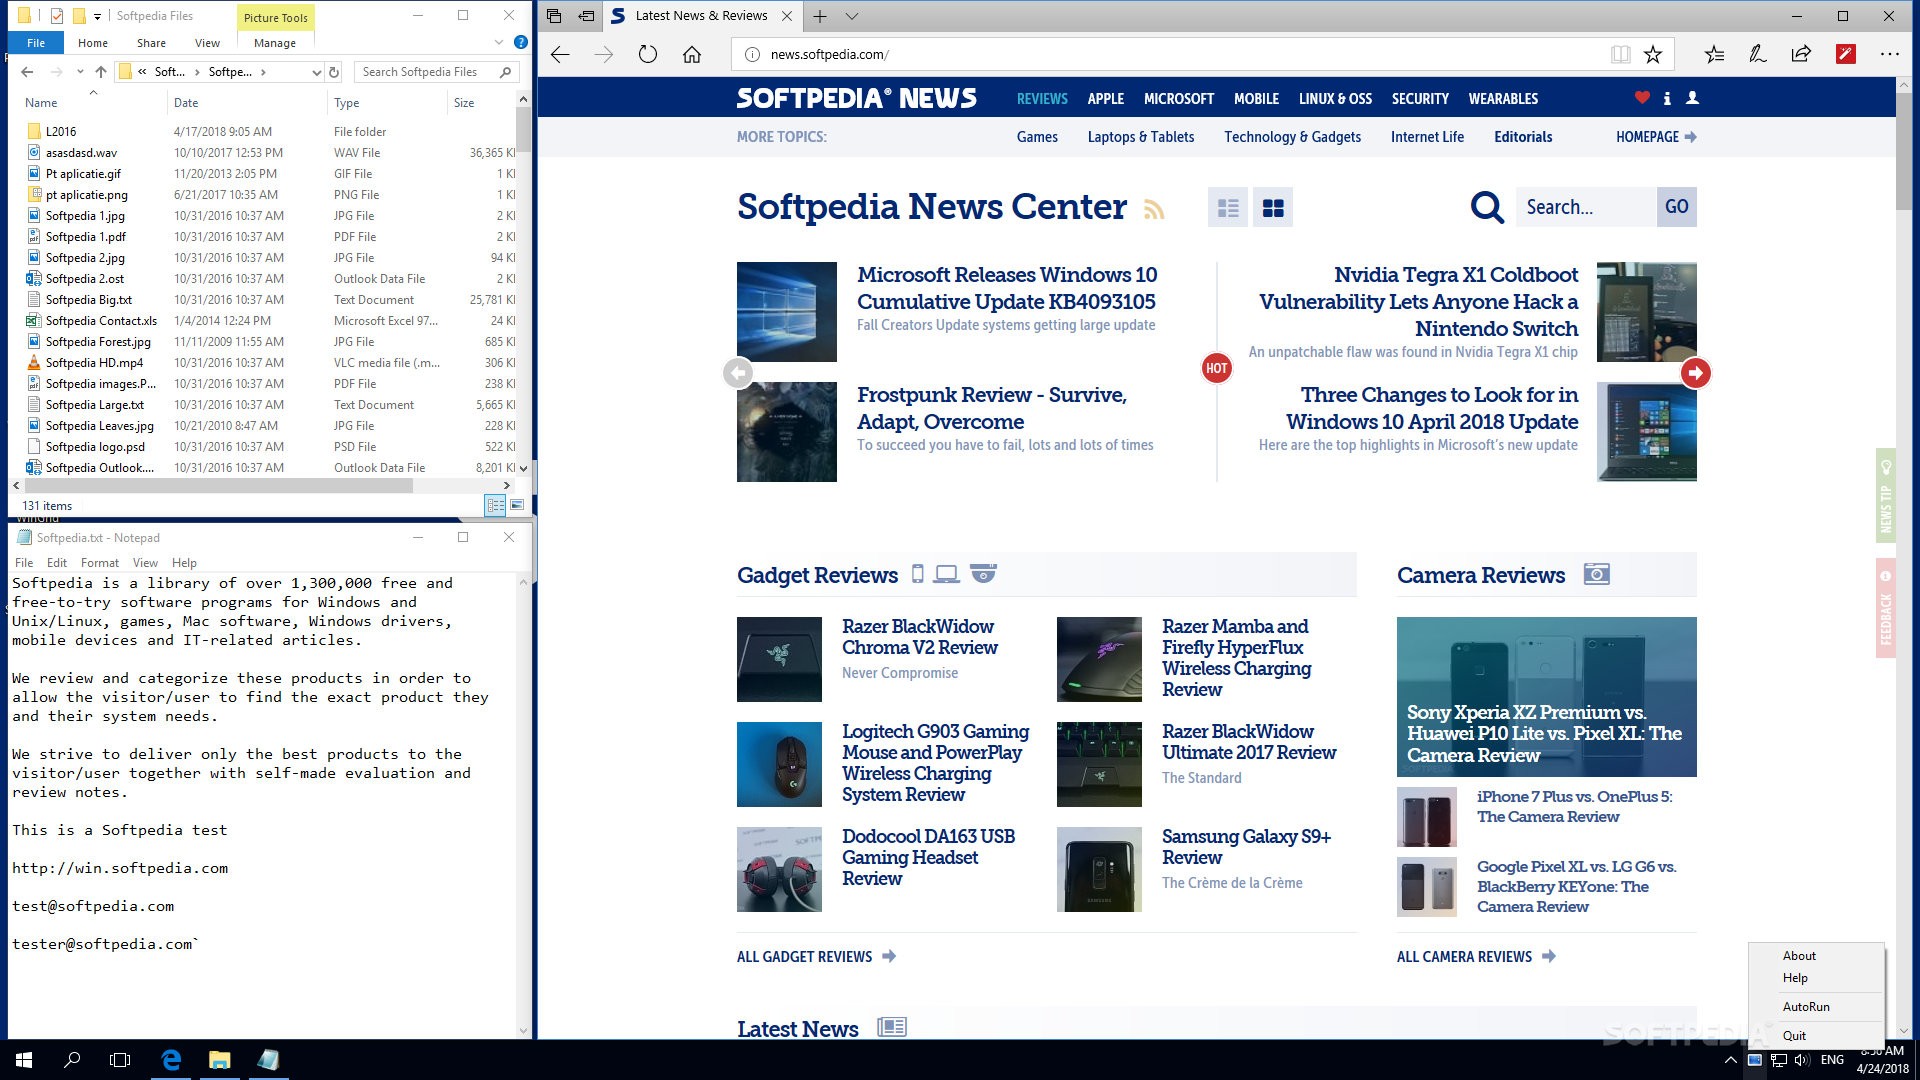Go back in the Edge browser
This screenshot has width=1920, height=1080.
tap(560, 54)
